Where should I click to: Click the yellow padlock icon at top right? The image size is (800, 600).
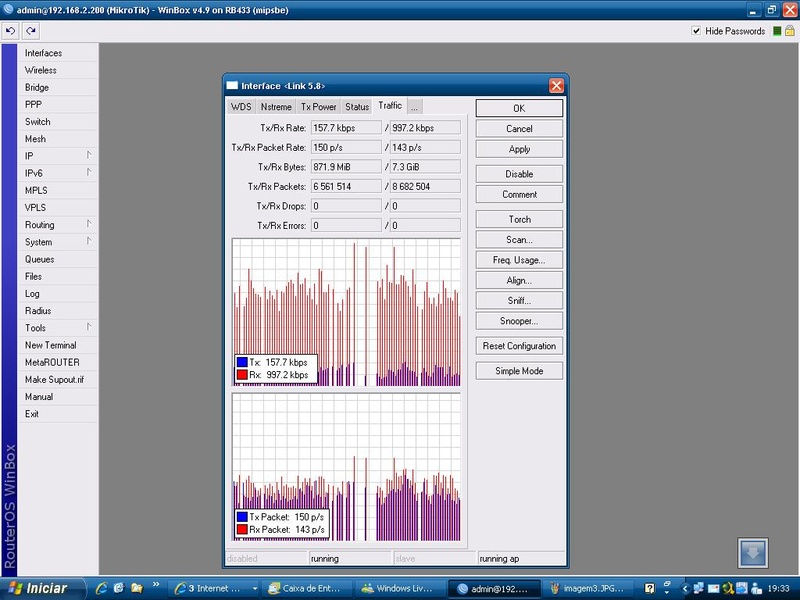pyautogui.click(x=790, y=31)
